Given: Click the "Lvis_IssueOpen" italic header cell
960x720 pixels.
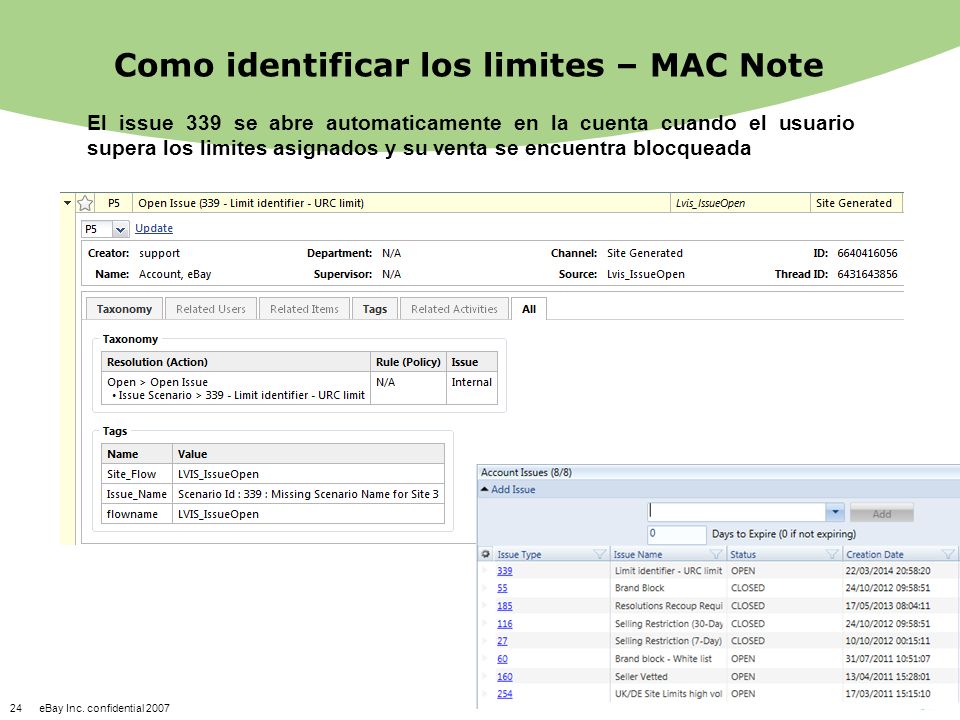Looking at the screenshot, I should click(740, 203).
